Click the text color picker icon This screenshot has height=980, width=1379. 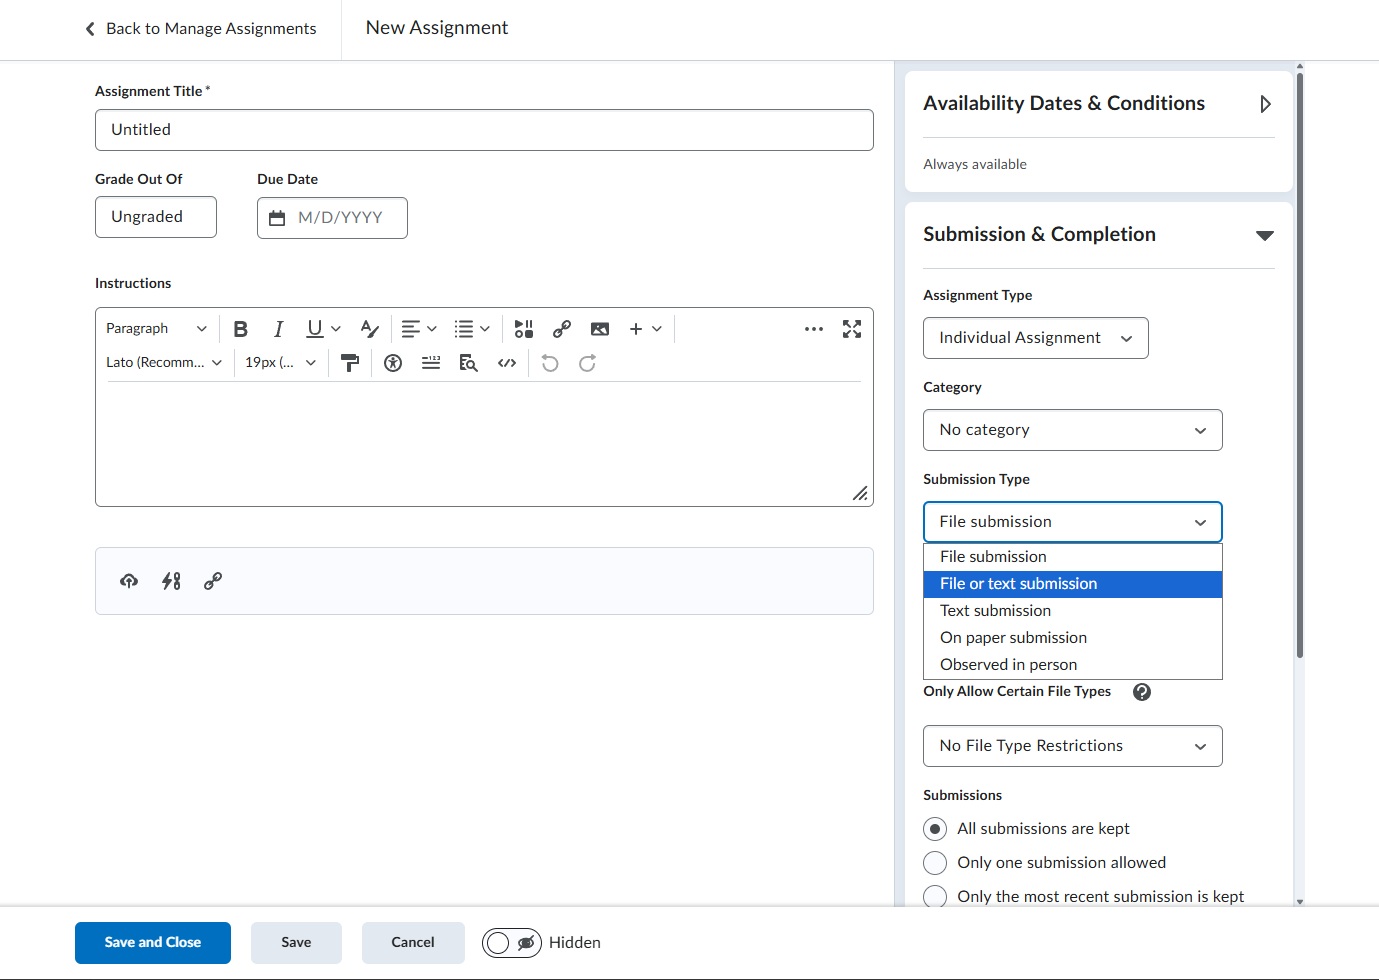[369, 329]
